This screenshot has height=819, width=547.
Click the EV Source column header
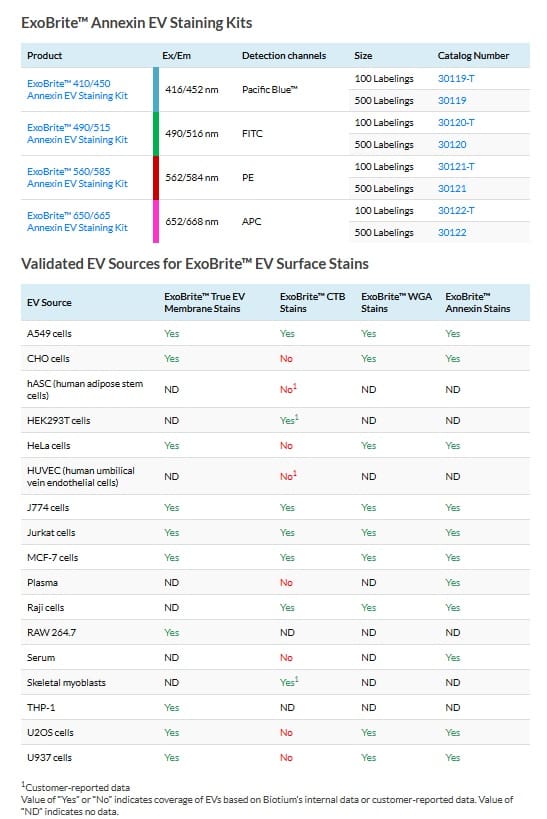49,302
